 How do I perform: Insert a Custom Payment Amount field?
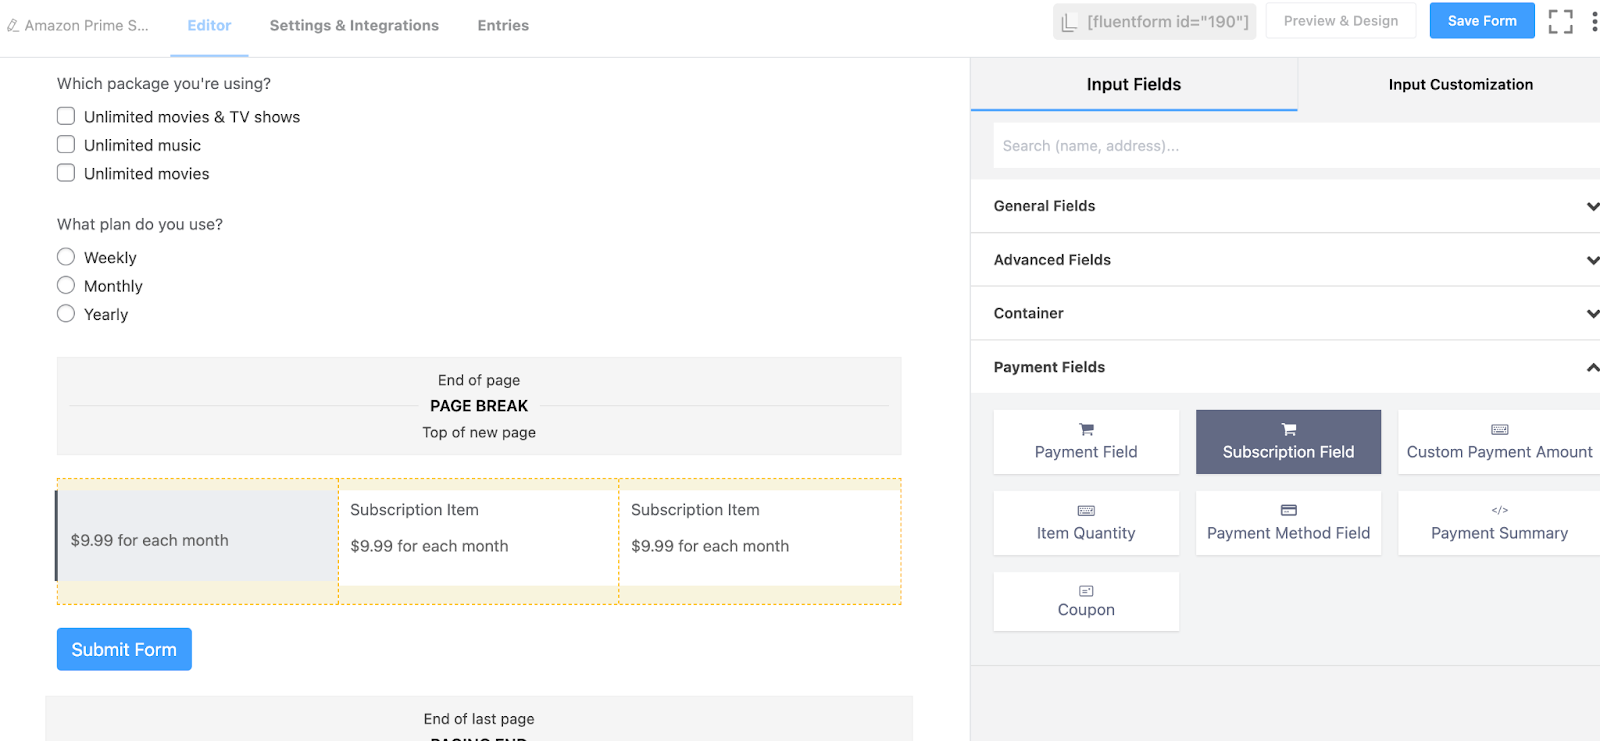(x=1498, y=441)
